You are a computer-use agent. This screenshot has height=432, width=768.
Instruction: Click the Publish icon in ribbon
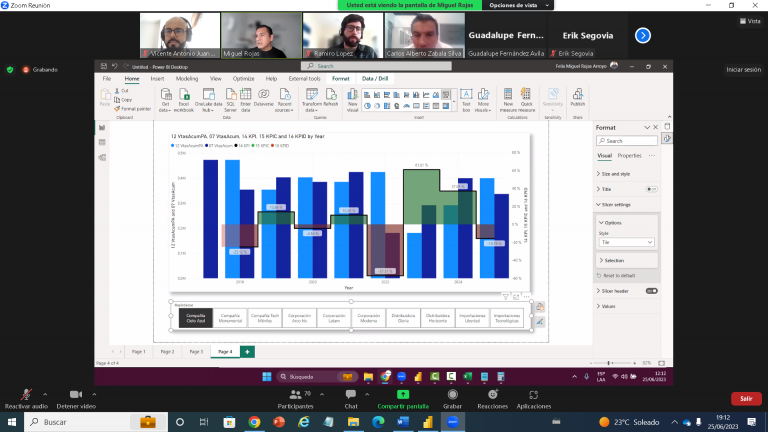577,98
